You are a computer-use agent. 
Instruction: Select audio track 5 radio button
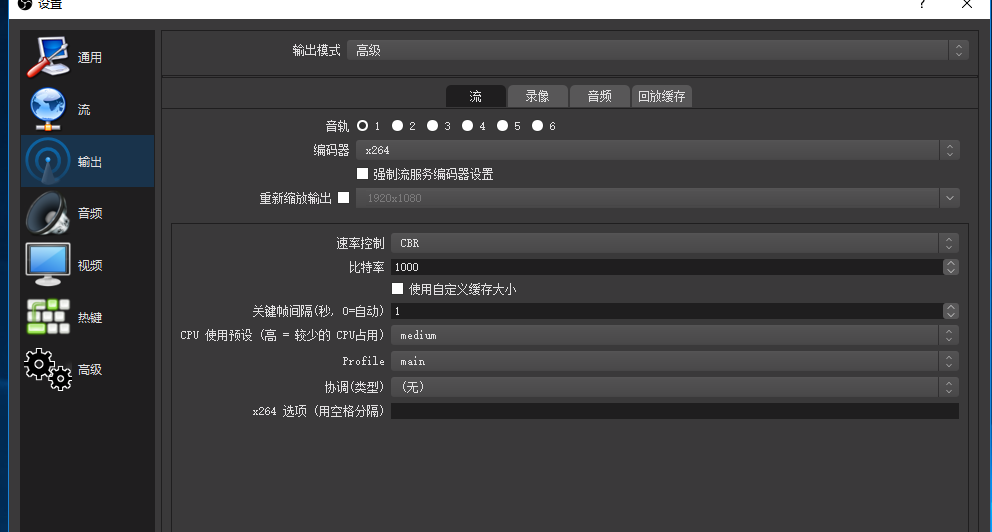pos(502,126)
